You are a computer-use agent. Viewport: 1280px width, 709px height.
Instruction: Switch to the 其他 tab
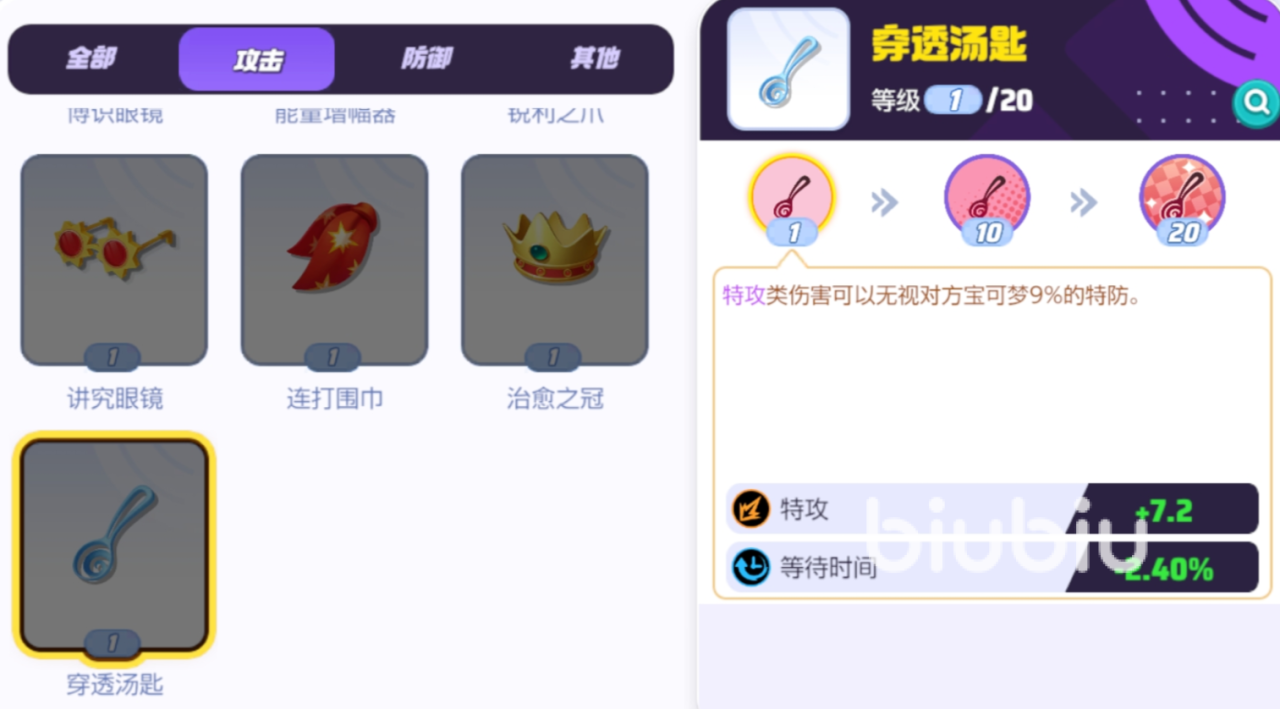click(x=594, y=59)
